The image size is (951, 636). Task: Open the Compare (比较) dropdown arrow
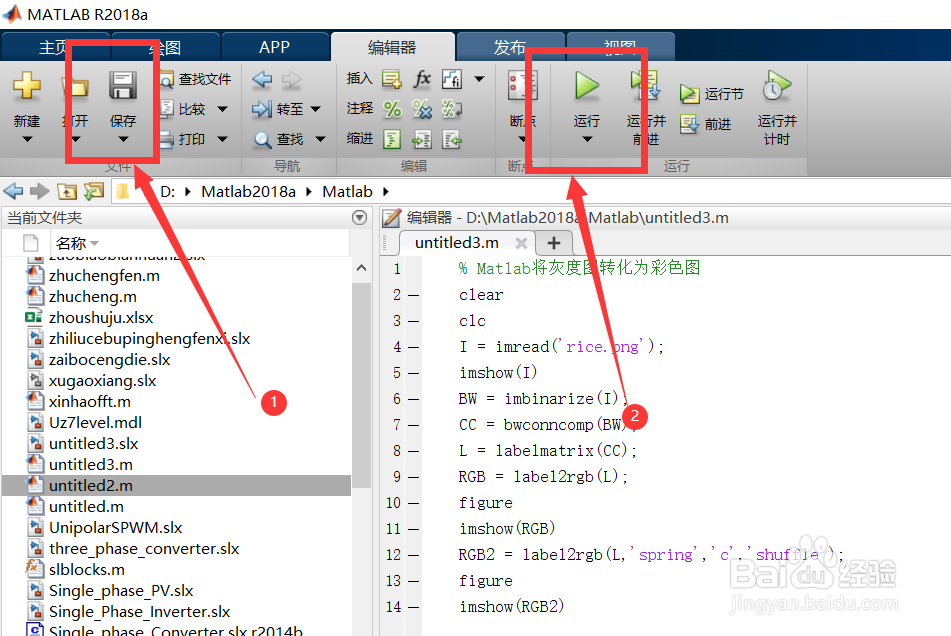[223, 109]
